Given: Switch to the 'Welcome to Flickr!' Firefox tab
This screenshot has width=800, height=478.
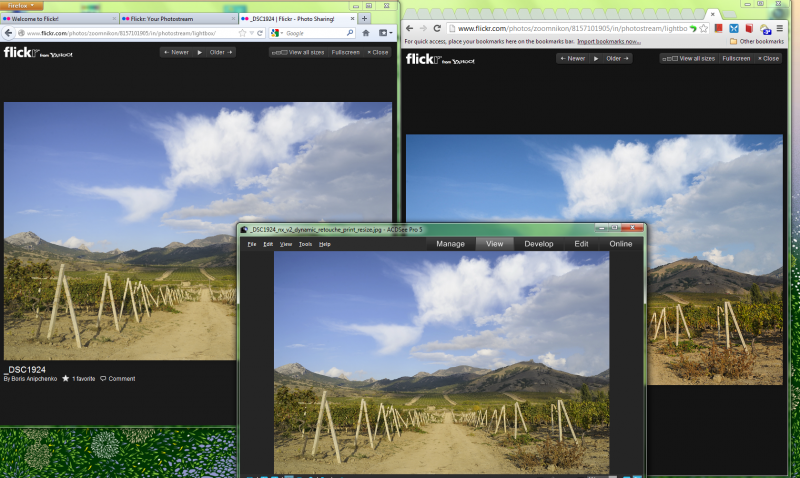Looking at the screenshot, I should coord(59,19).
